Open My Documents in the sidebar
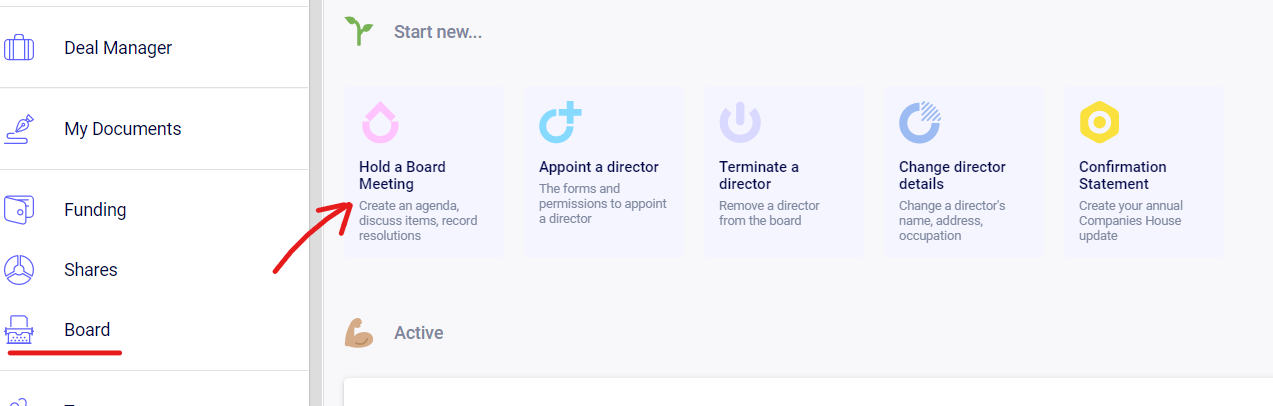1273x406 pixels. point(122,129)
